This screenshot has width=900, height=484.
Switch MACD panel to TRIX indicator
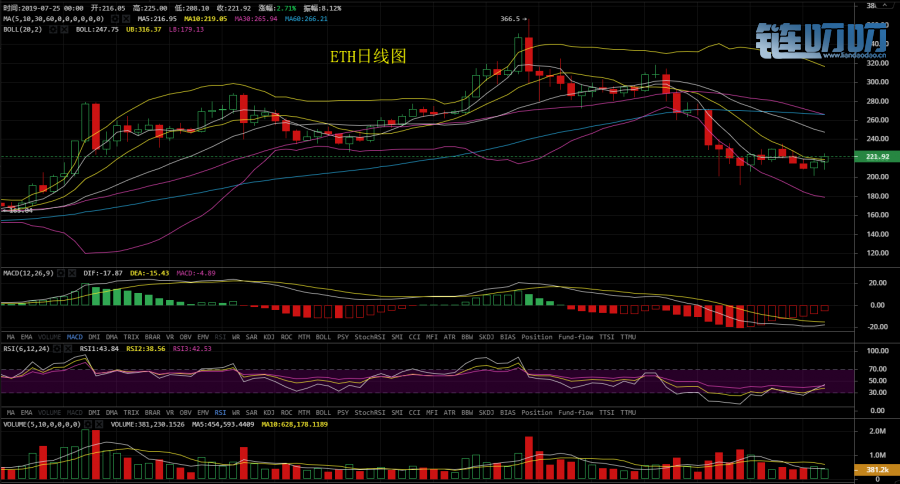point(131,337)
